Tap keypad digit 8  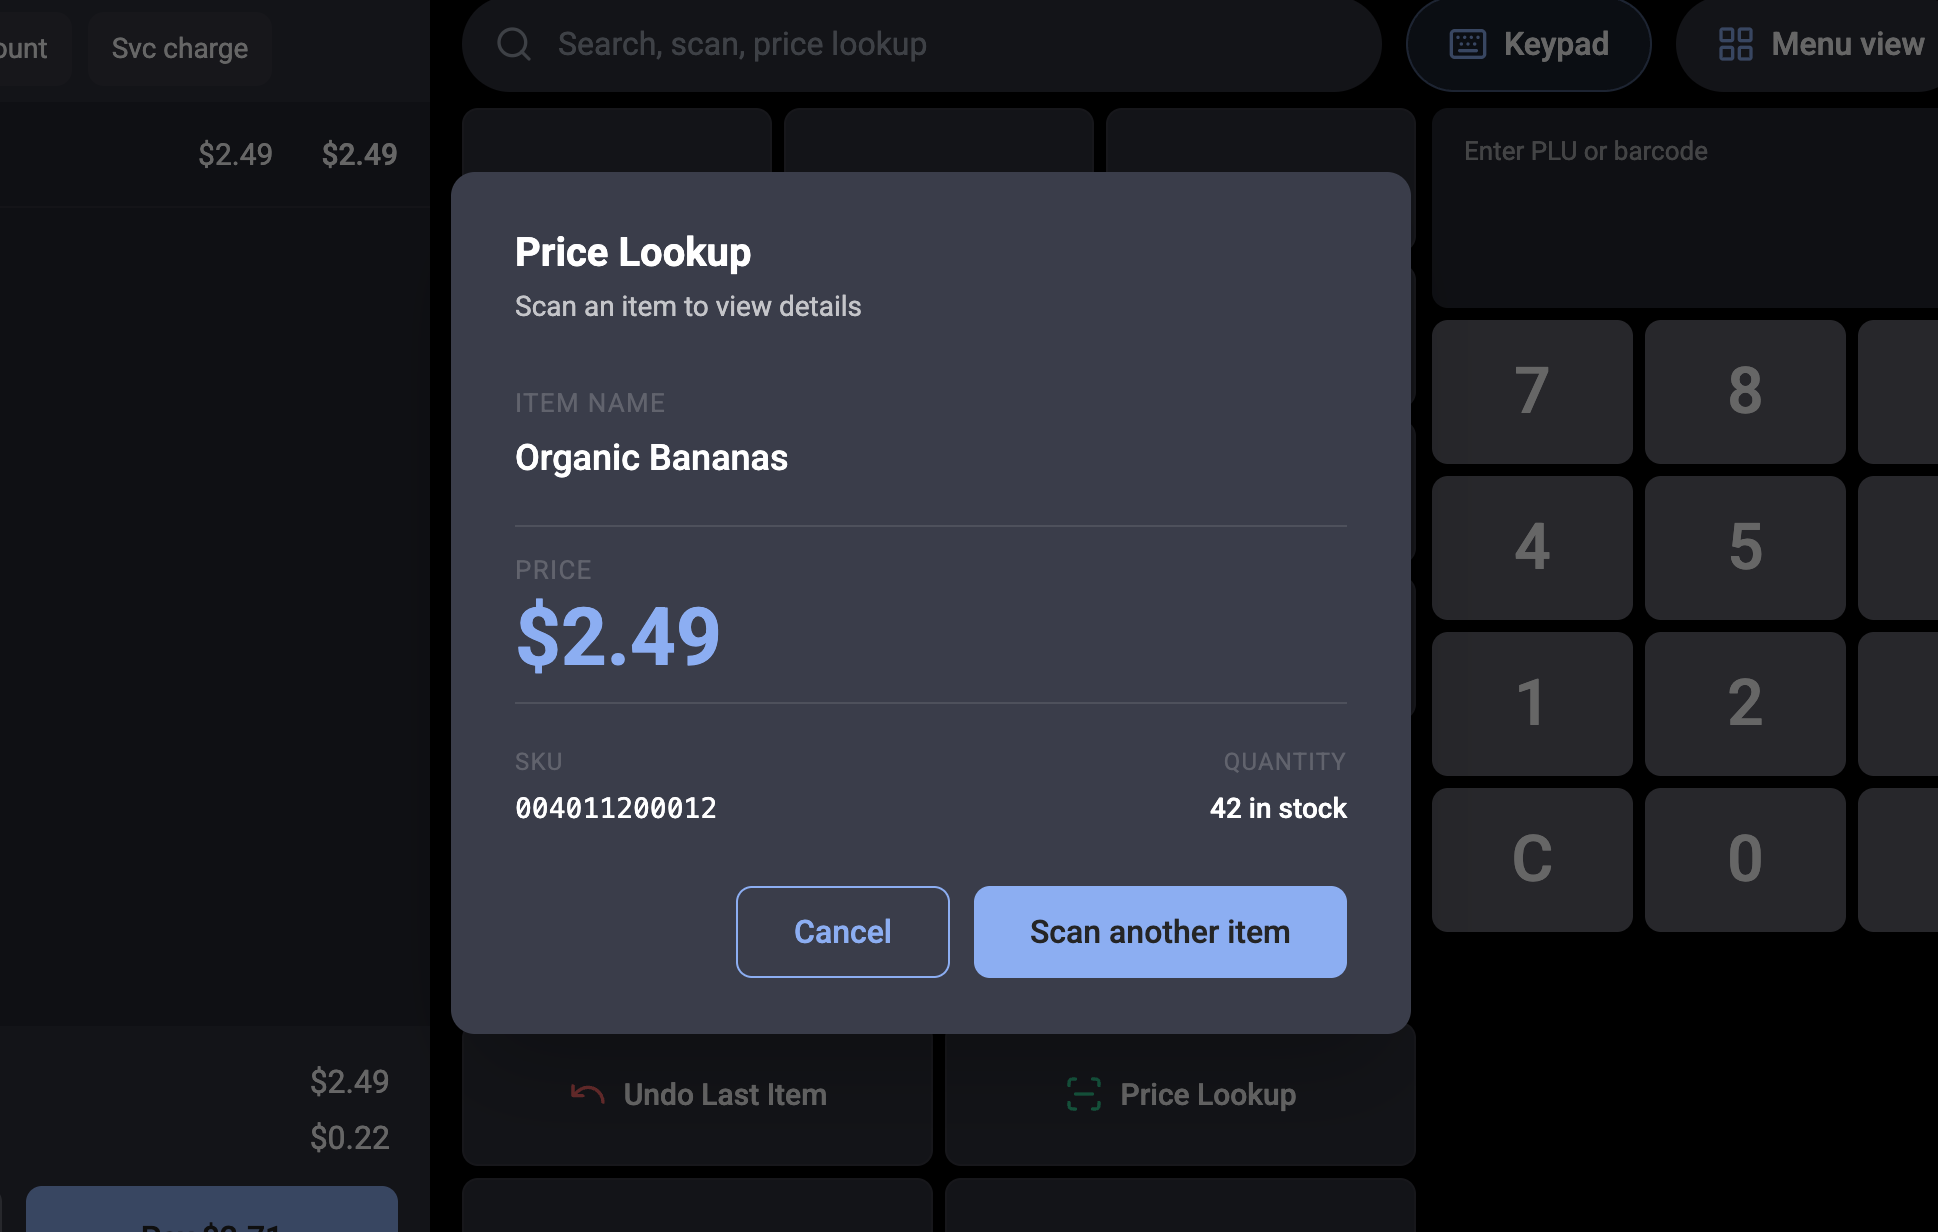click(1745, 391)
